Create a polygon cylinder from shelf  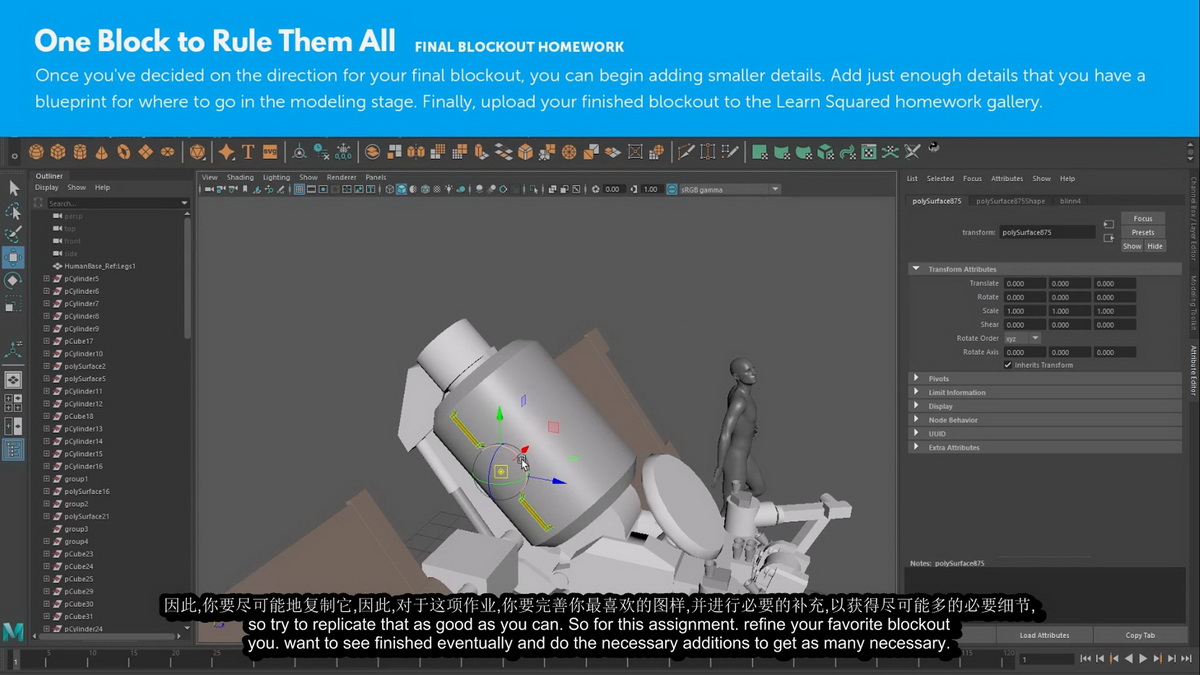tap(80, 152)
